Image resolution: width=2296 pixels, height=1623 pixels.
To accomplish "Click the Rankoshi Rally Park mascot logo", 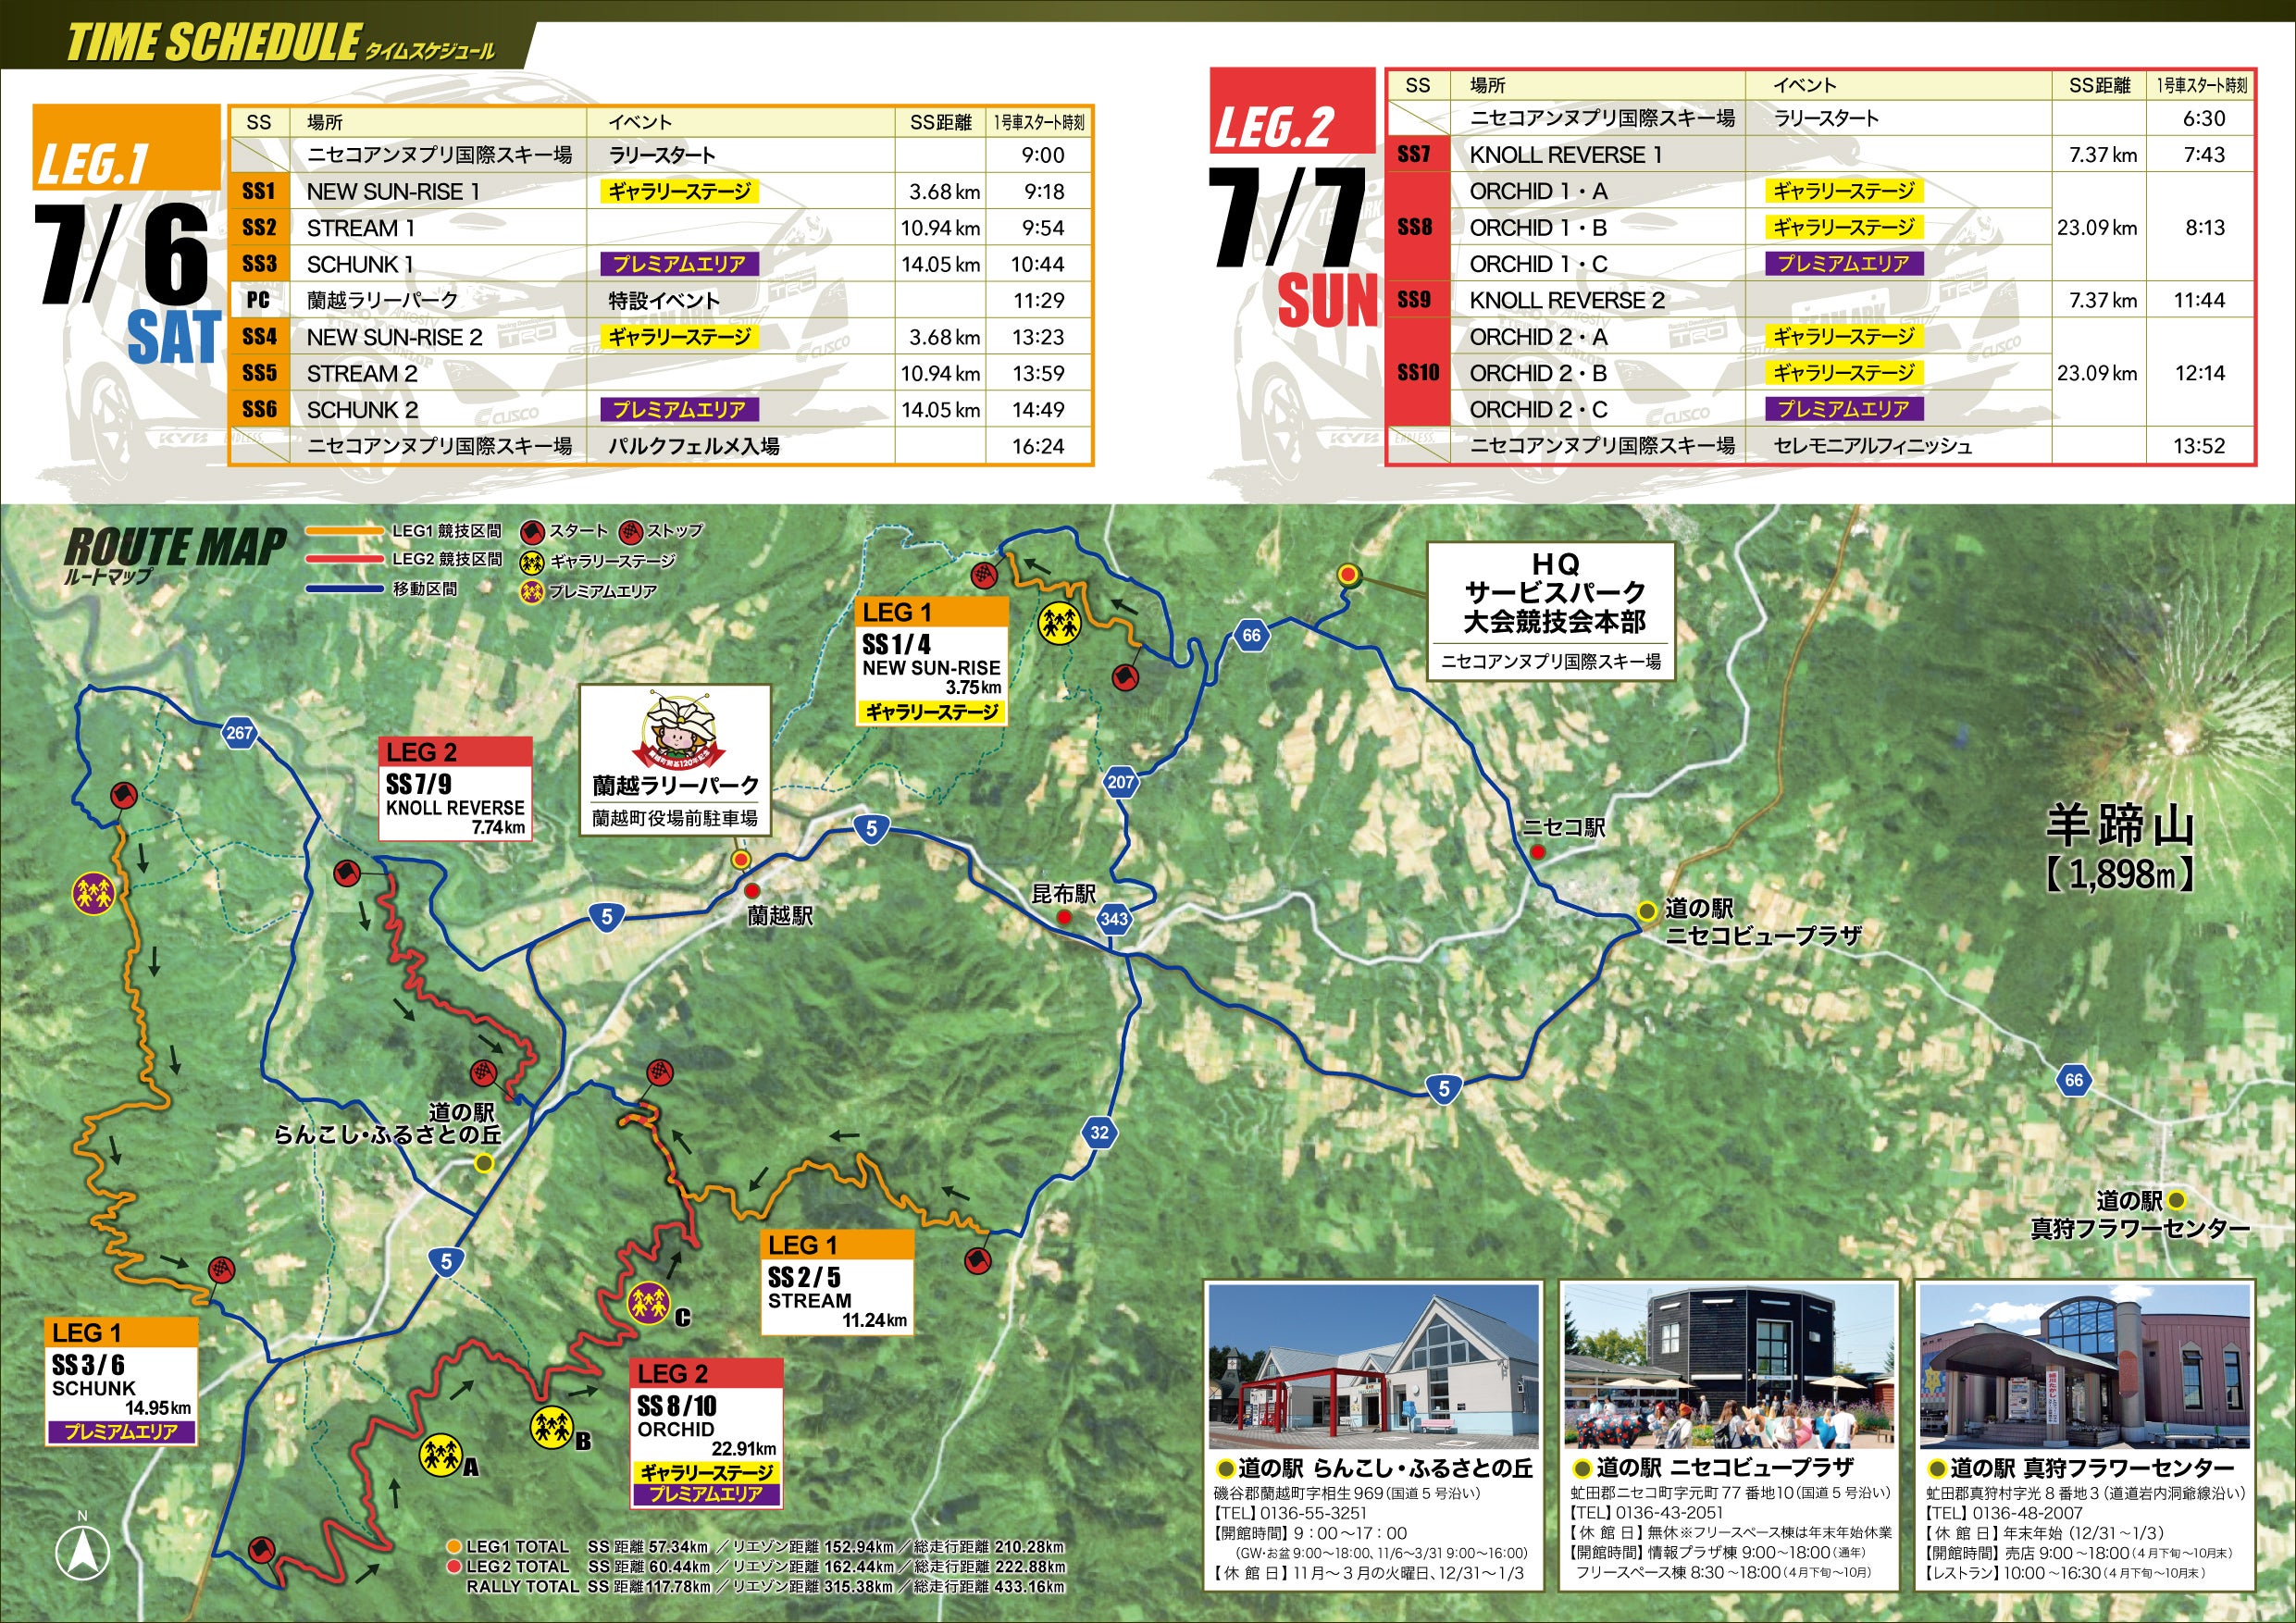I will tap(678, 729).
